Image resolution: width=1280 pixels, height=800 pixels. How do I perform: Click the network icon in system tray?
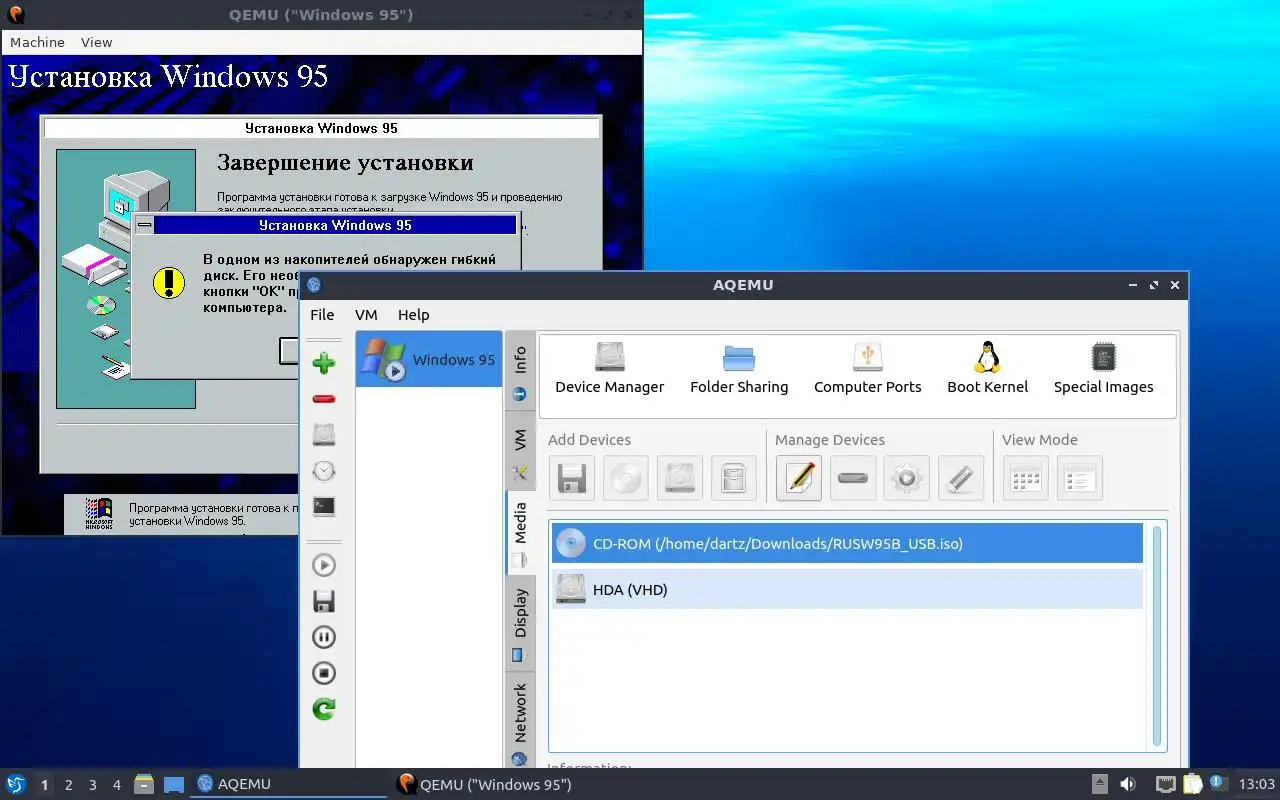click(1165, 784)
